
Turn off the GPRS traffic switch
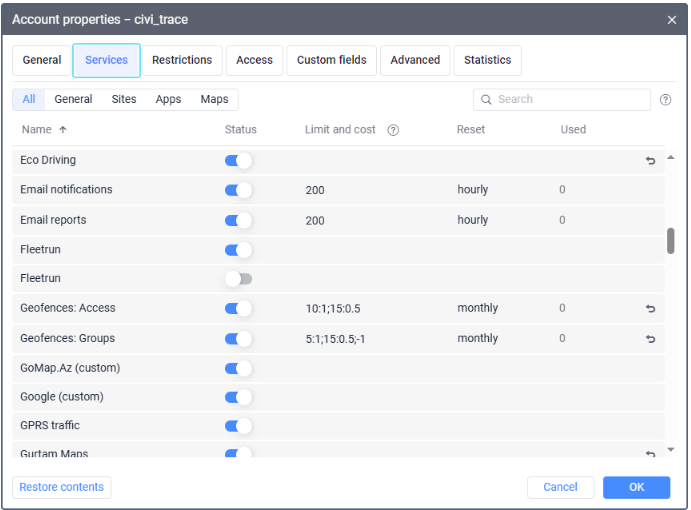point(238,426)
